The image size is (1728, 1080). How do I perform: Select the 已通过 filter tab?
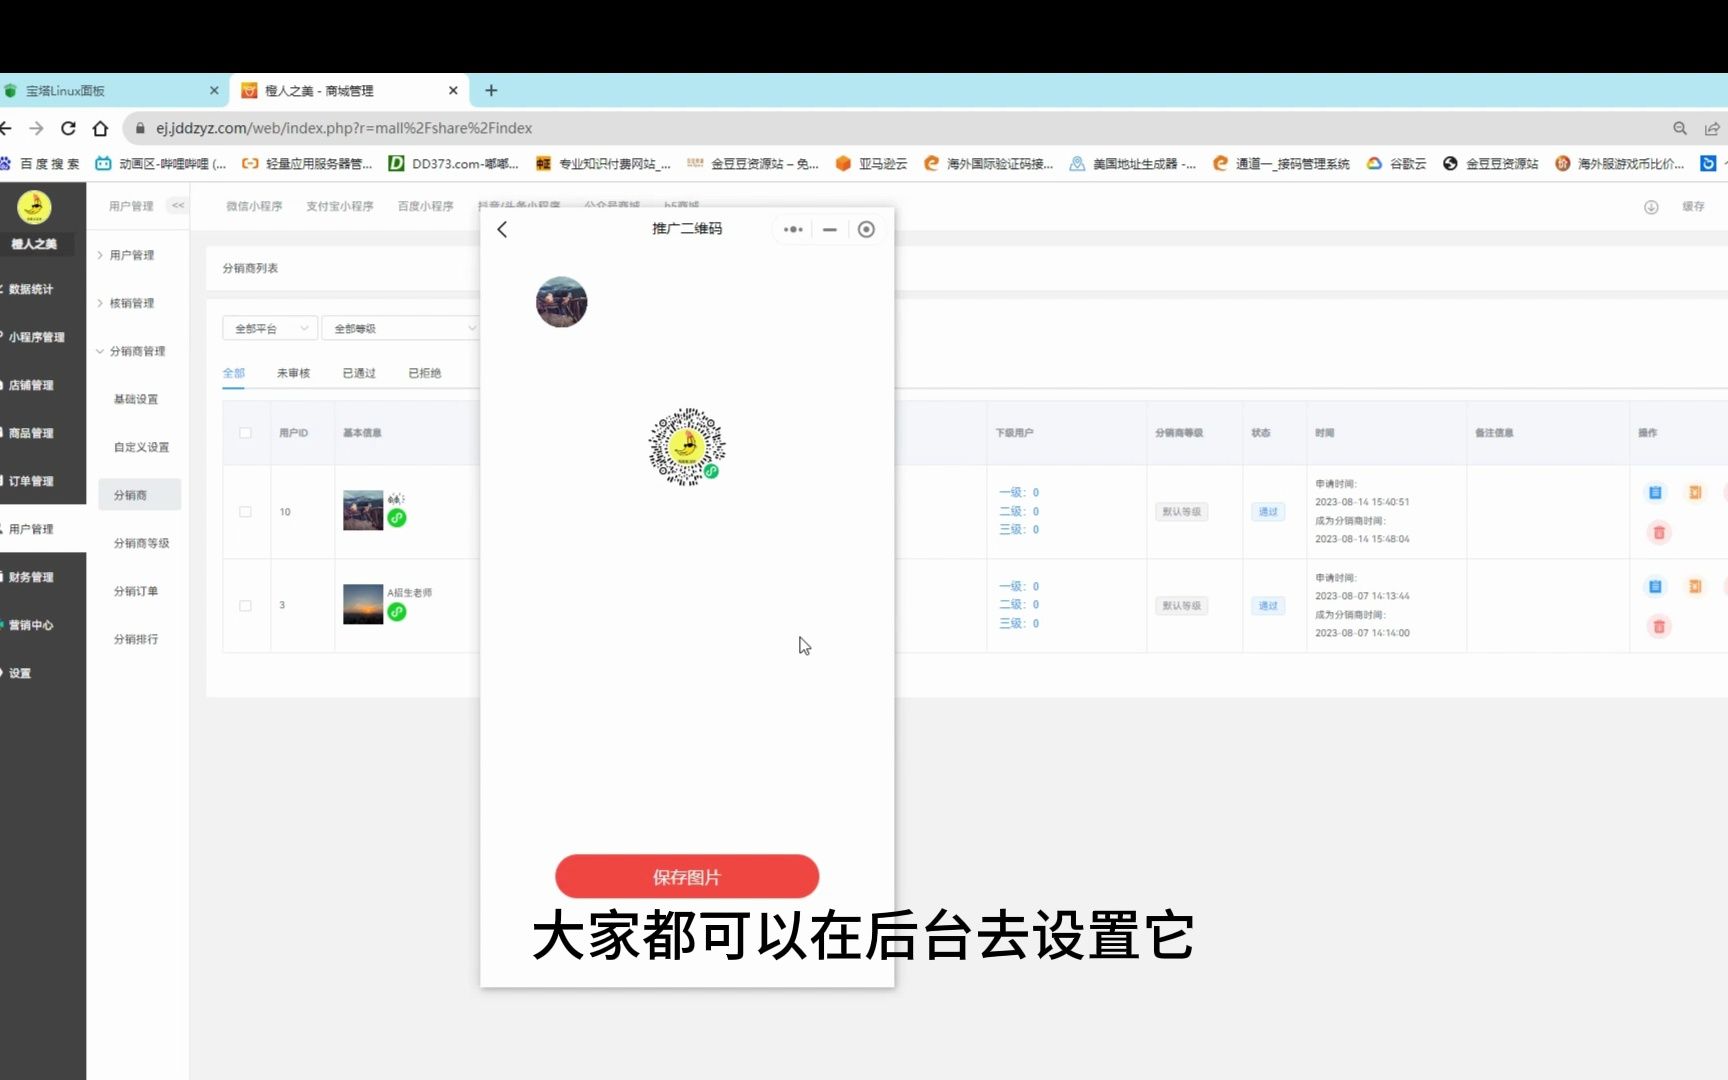pyautogui.click(x=359, y=373)
